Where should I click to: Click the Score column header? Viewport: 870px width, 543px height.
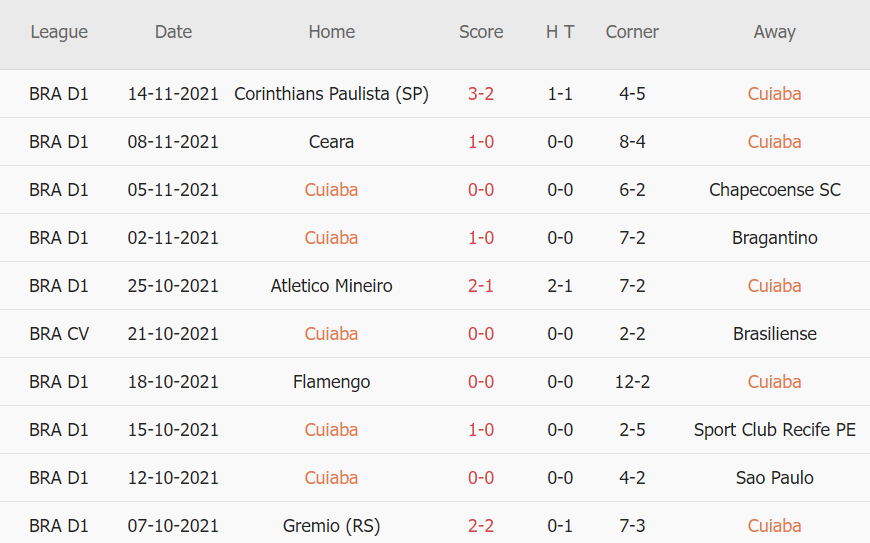(481, 32)
